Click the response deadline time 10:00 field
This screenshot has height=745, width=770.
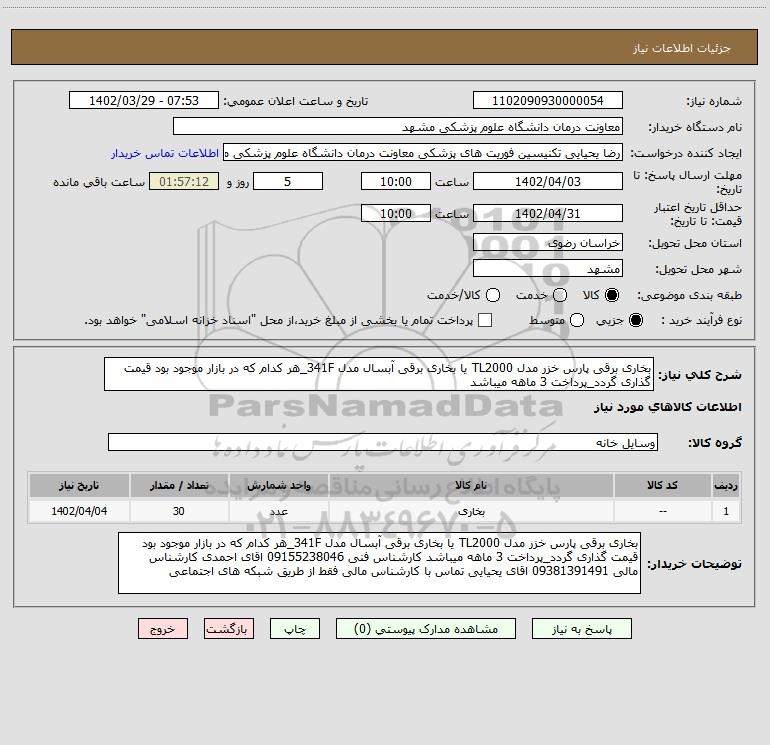pos(396,182)
